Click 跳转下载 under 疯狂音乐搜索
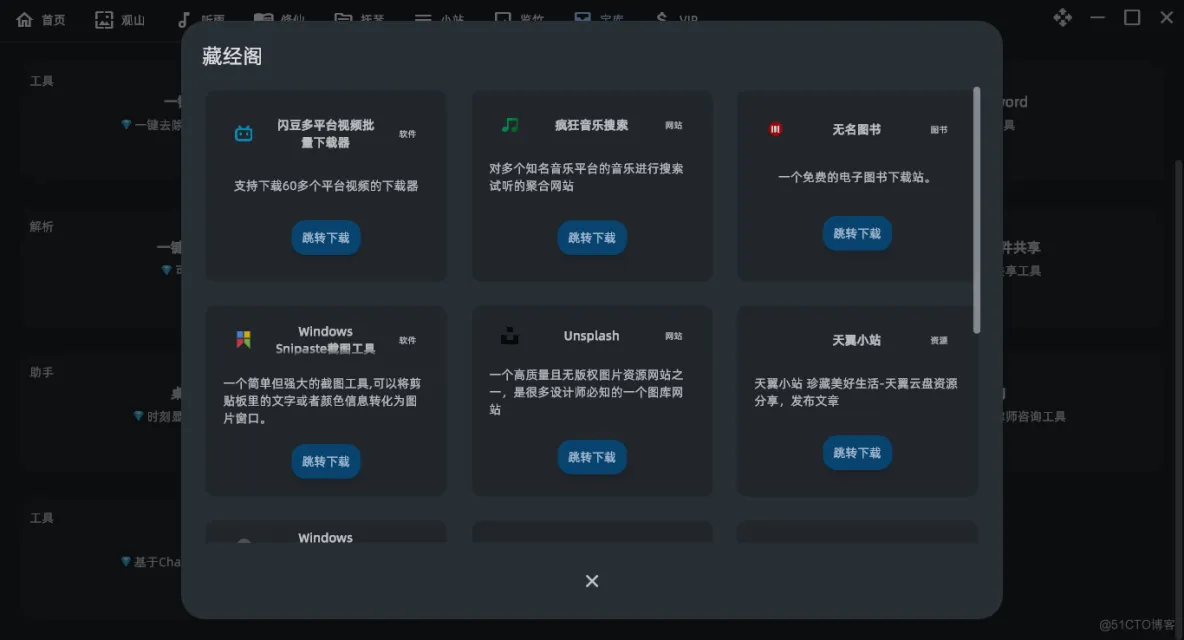 (591, 238)
